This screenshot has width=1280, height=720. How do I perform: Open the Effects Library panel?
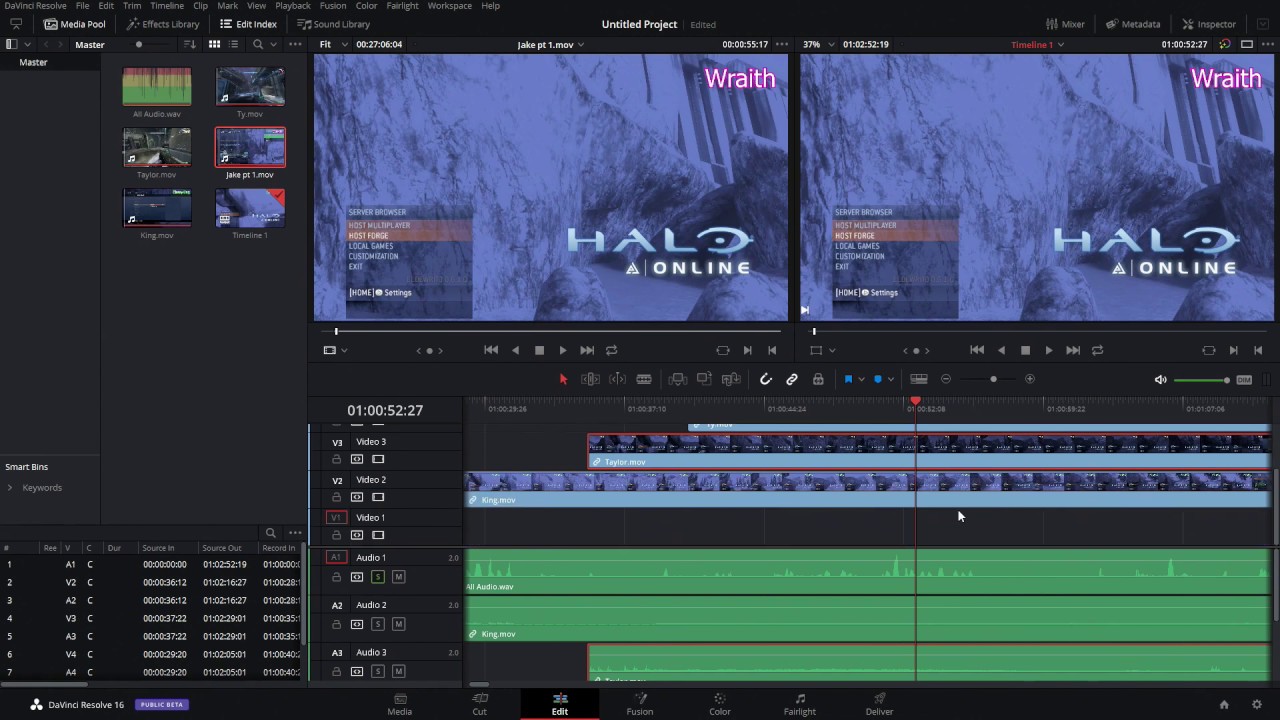pyautogui.click(x=163, y=24)
